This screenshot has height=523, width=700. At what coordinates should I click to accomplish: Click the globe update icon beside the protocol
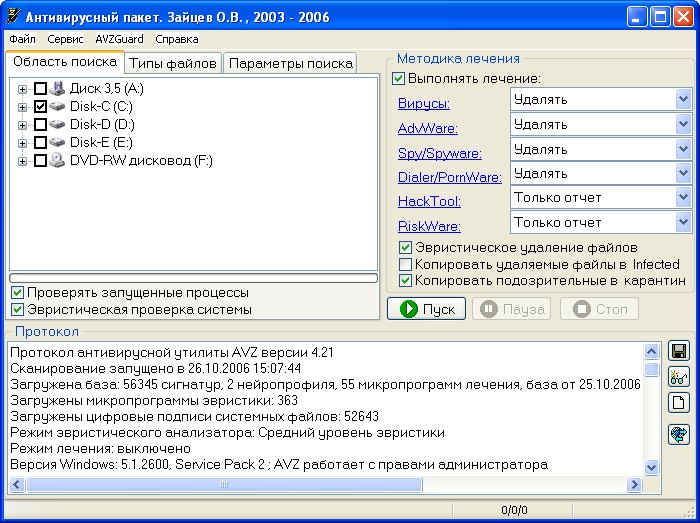(x=679, y=434)
